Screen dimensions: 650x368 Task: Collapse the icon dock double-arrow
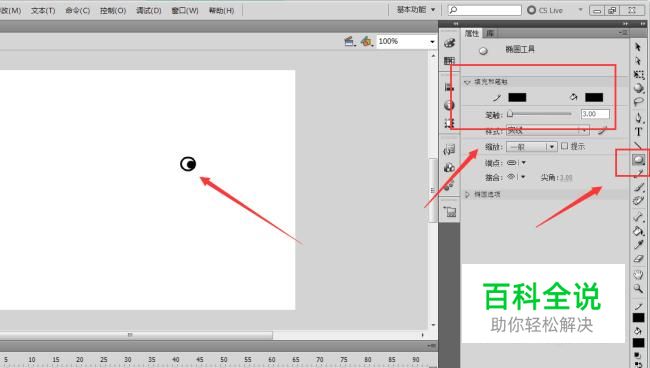pos(456,24)
